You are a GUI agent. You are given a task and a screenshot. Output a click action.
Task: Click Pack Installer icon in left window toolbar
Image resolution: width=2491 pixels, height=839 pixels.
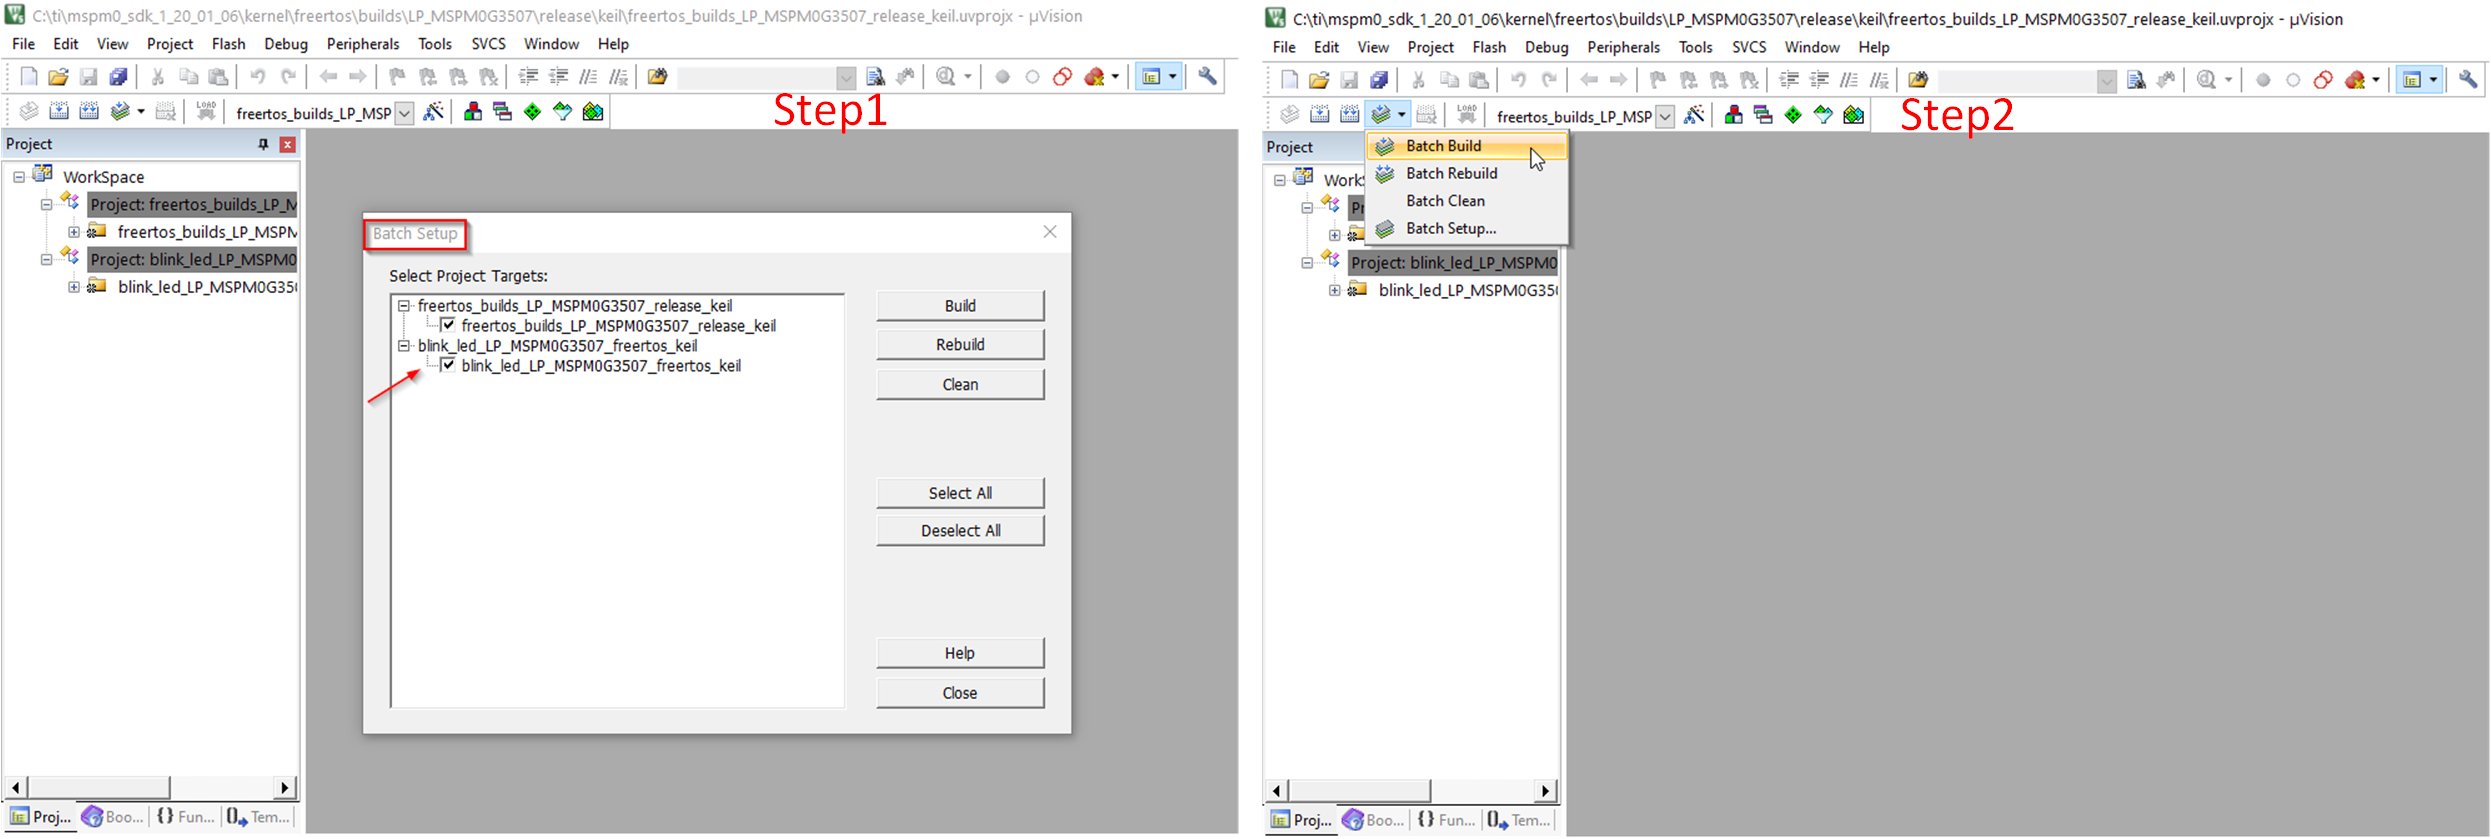(x=593, y=112)
